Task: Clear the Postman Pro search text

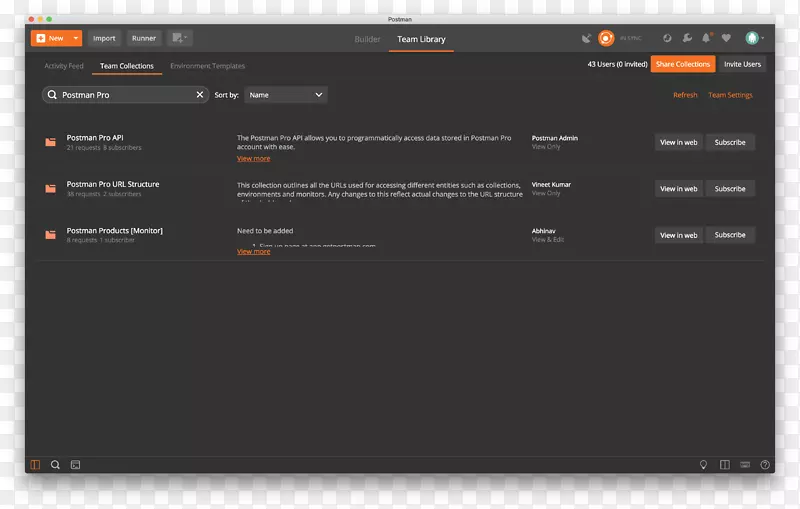Action: (x=200, y=94)
